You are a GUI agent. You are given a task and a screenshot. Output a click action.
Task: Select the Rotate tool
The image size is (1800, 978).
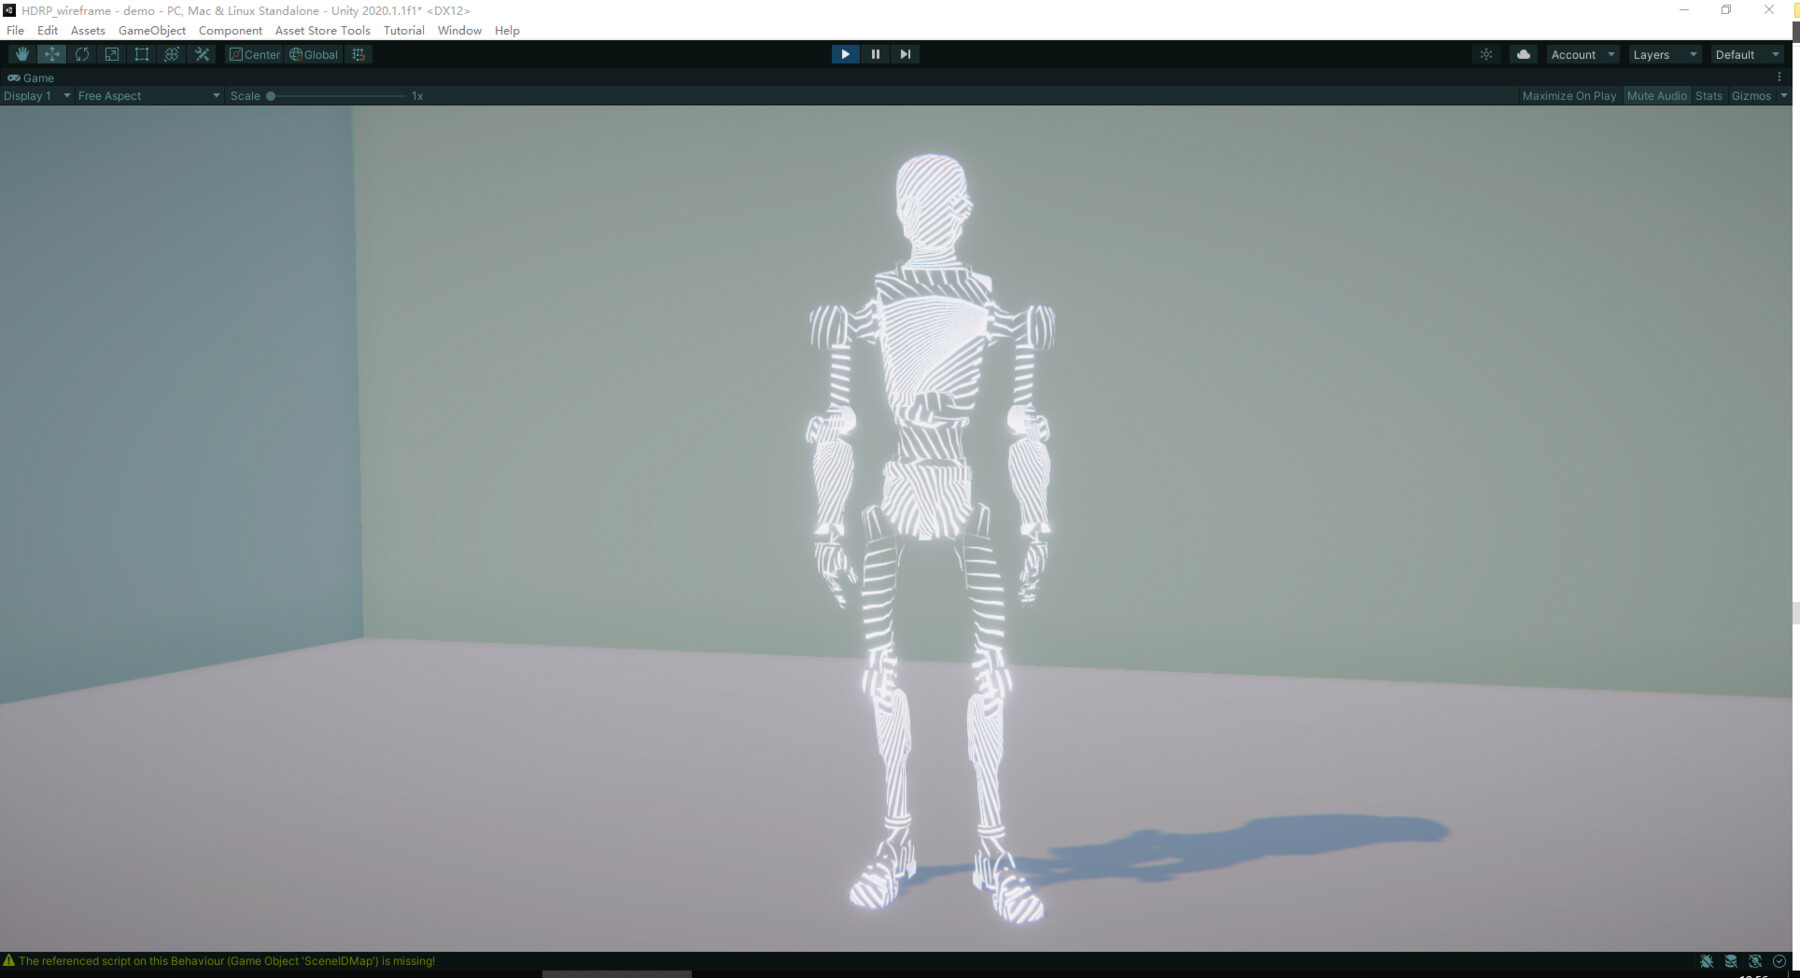tap(81, 54)
